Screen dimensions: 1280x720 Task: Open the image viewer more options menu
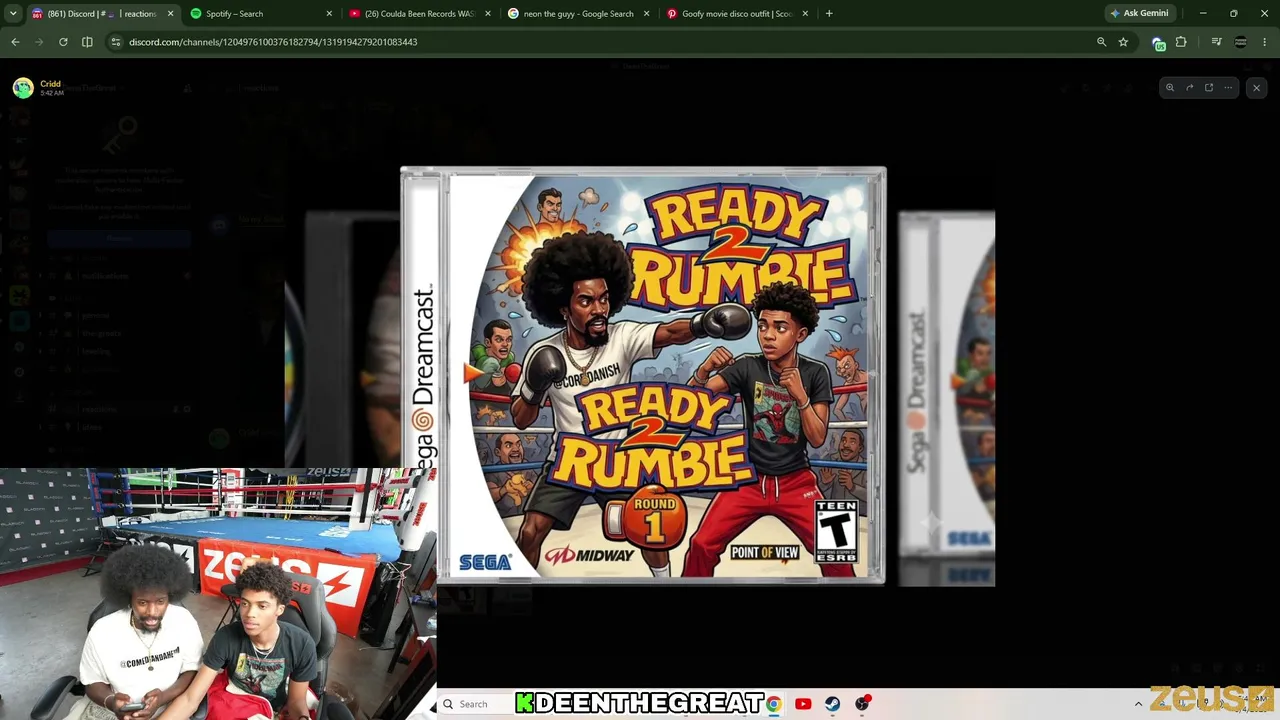1228,88
